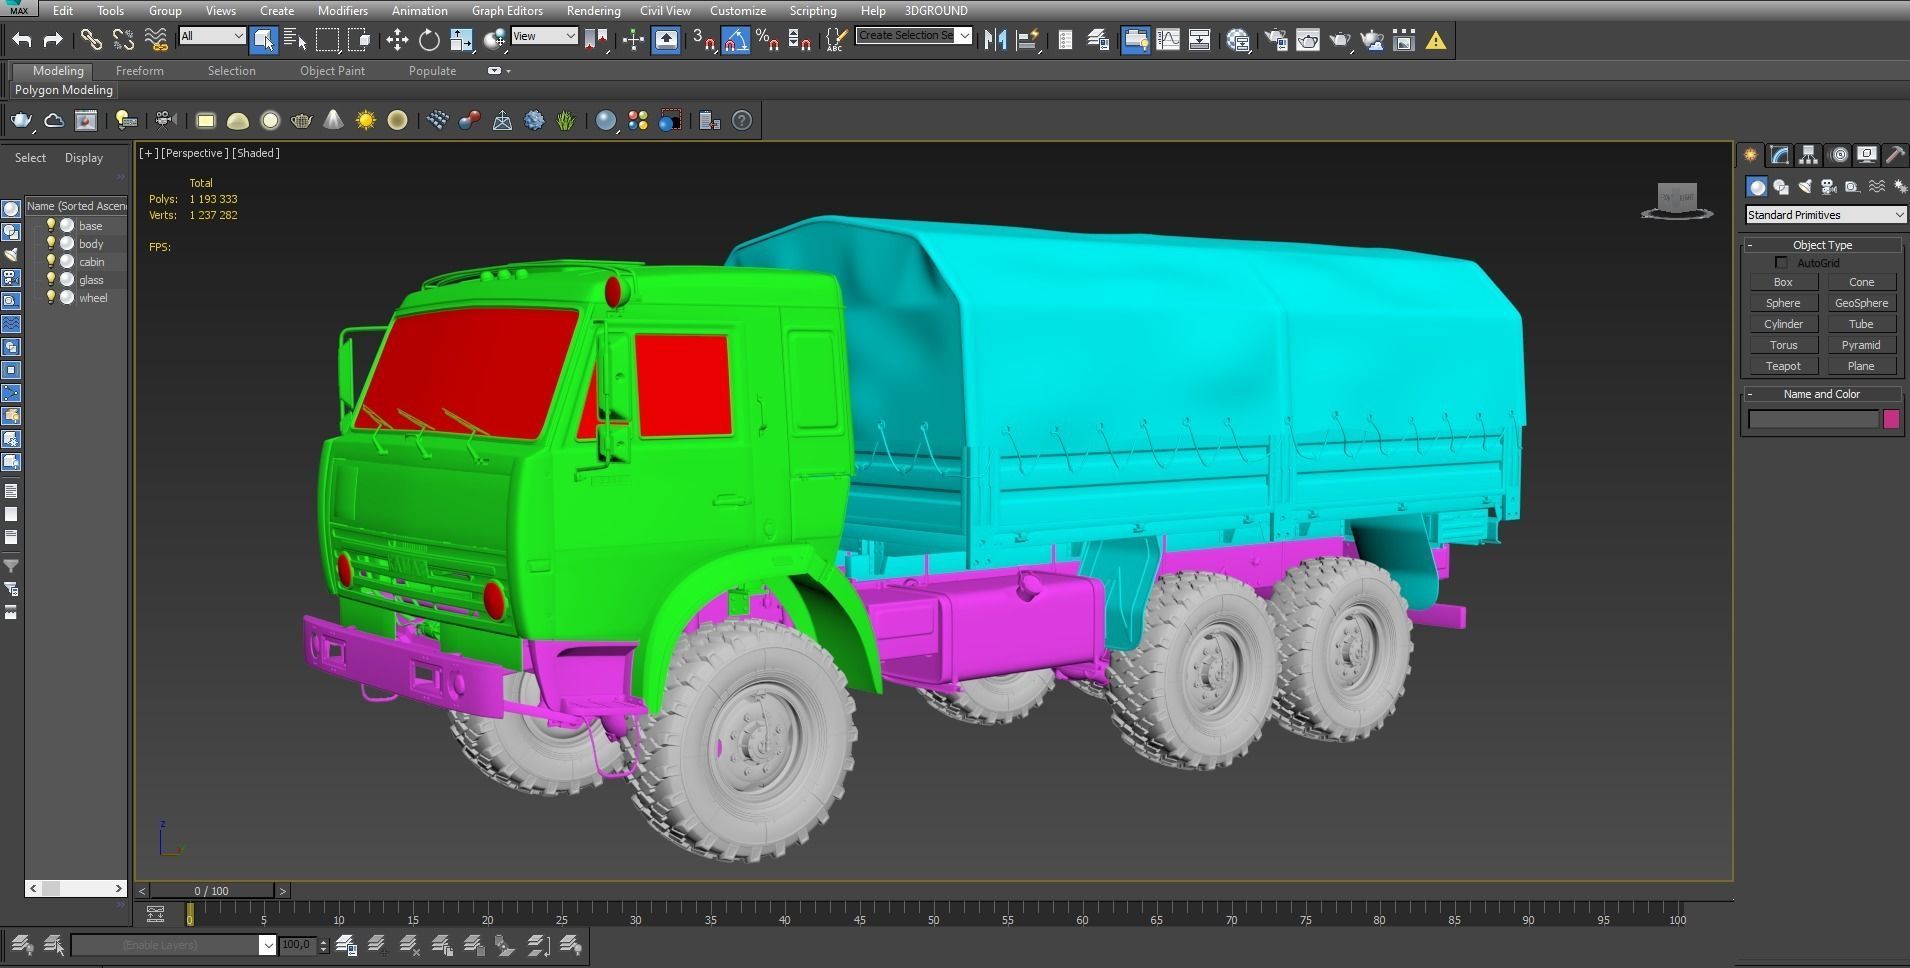The height and width of the screenshot is (968, 1910).
Task: Click the GeoSphere button
Action: (1861, 303)
